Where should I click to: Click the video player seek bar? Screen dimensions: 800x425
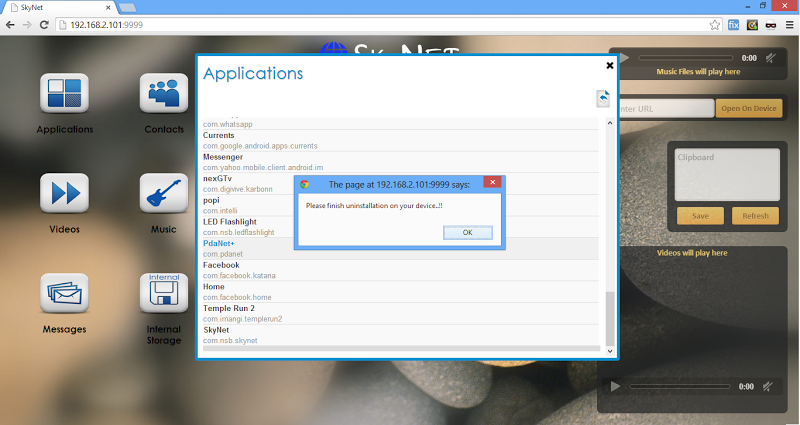[680, 386]
